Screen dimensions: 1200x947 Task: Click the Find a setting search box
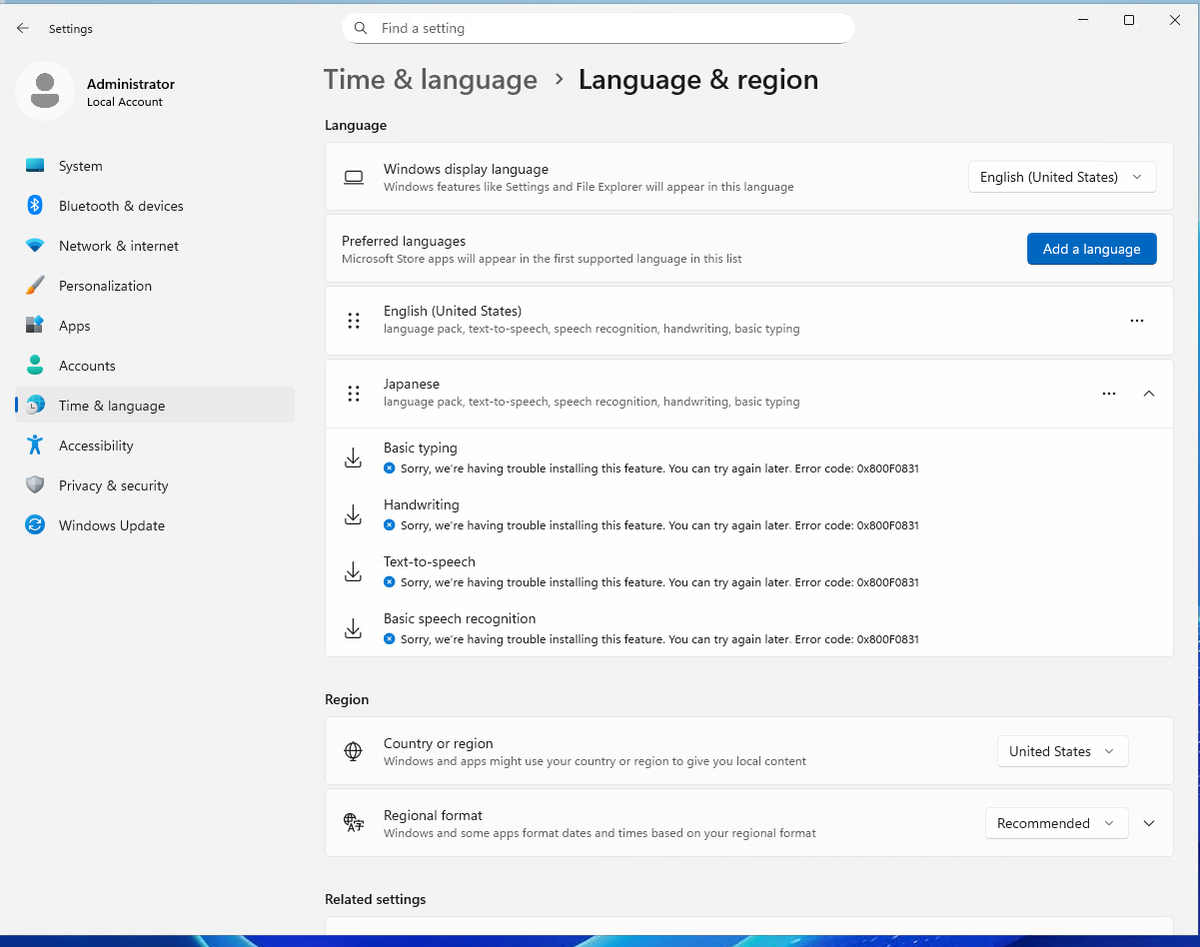pos(598,28)
